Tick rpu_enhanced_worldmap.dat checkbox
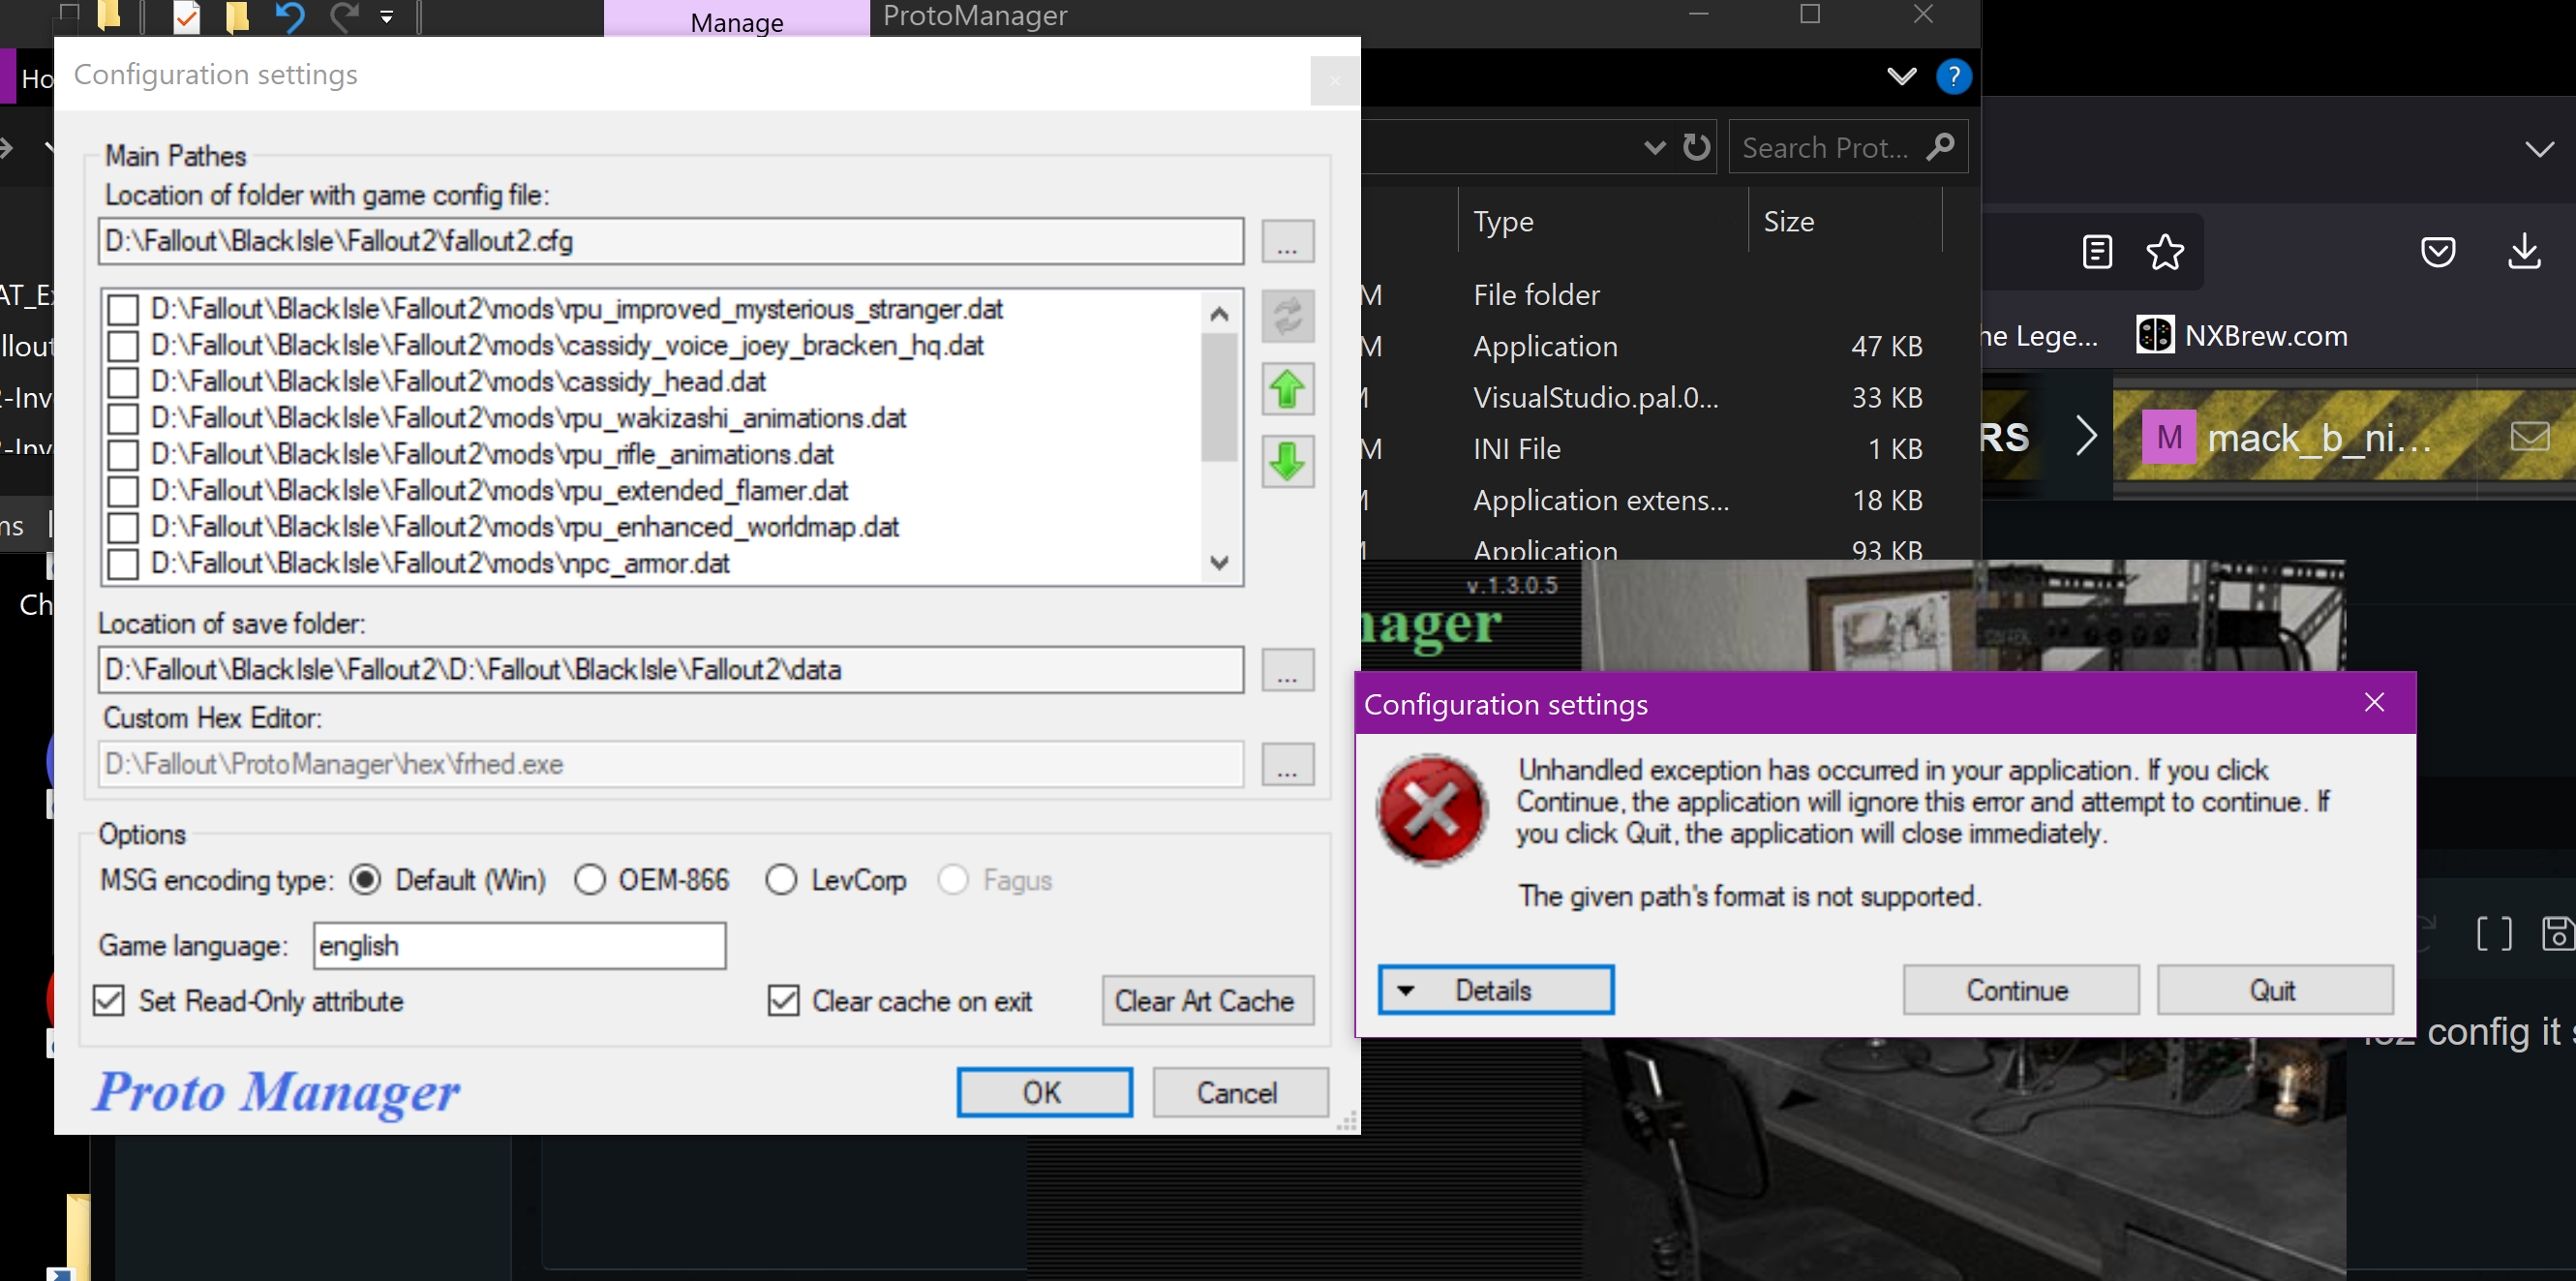 (x=123, y=527)
